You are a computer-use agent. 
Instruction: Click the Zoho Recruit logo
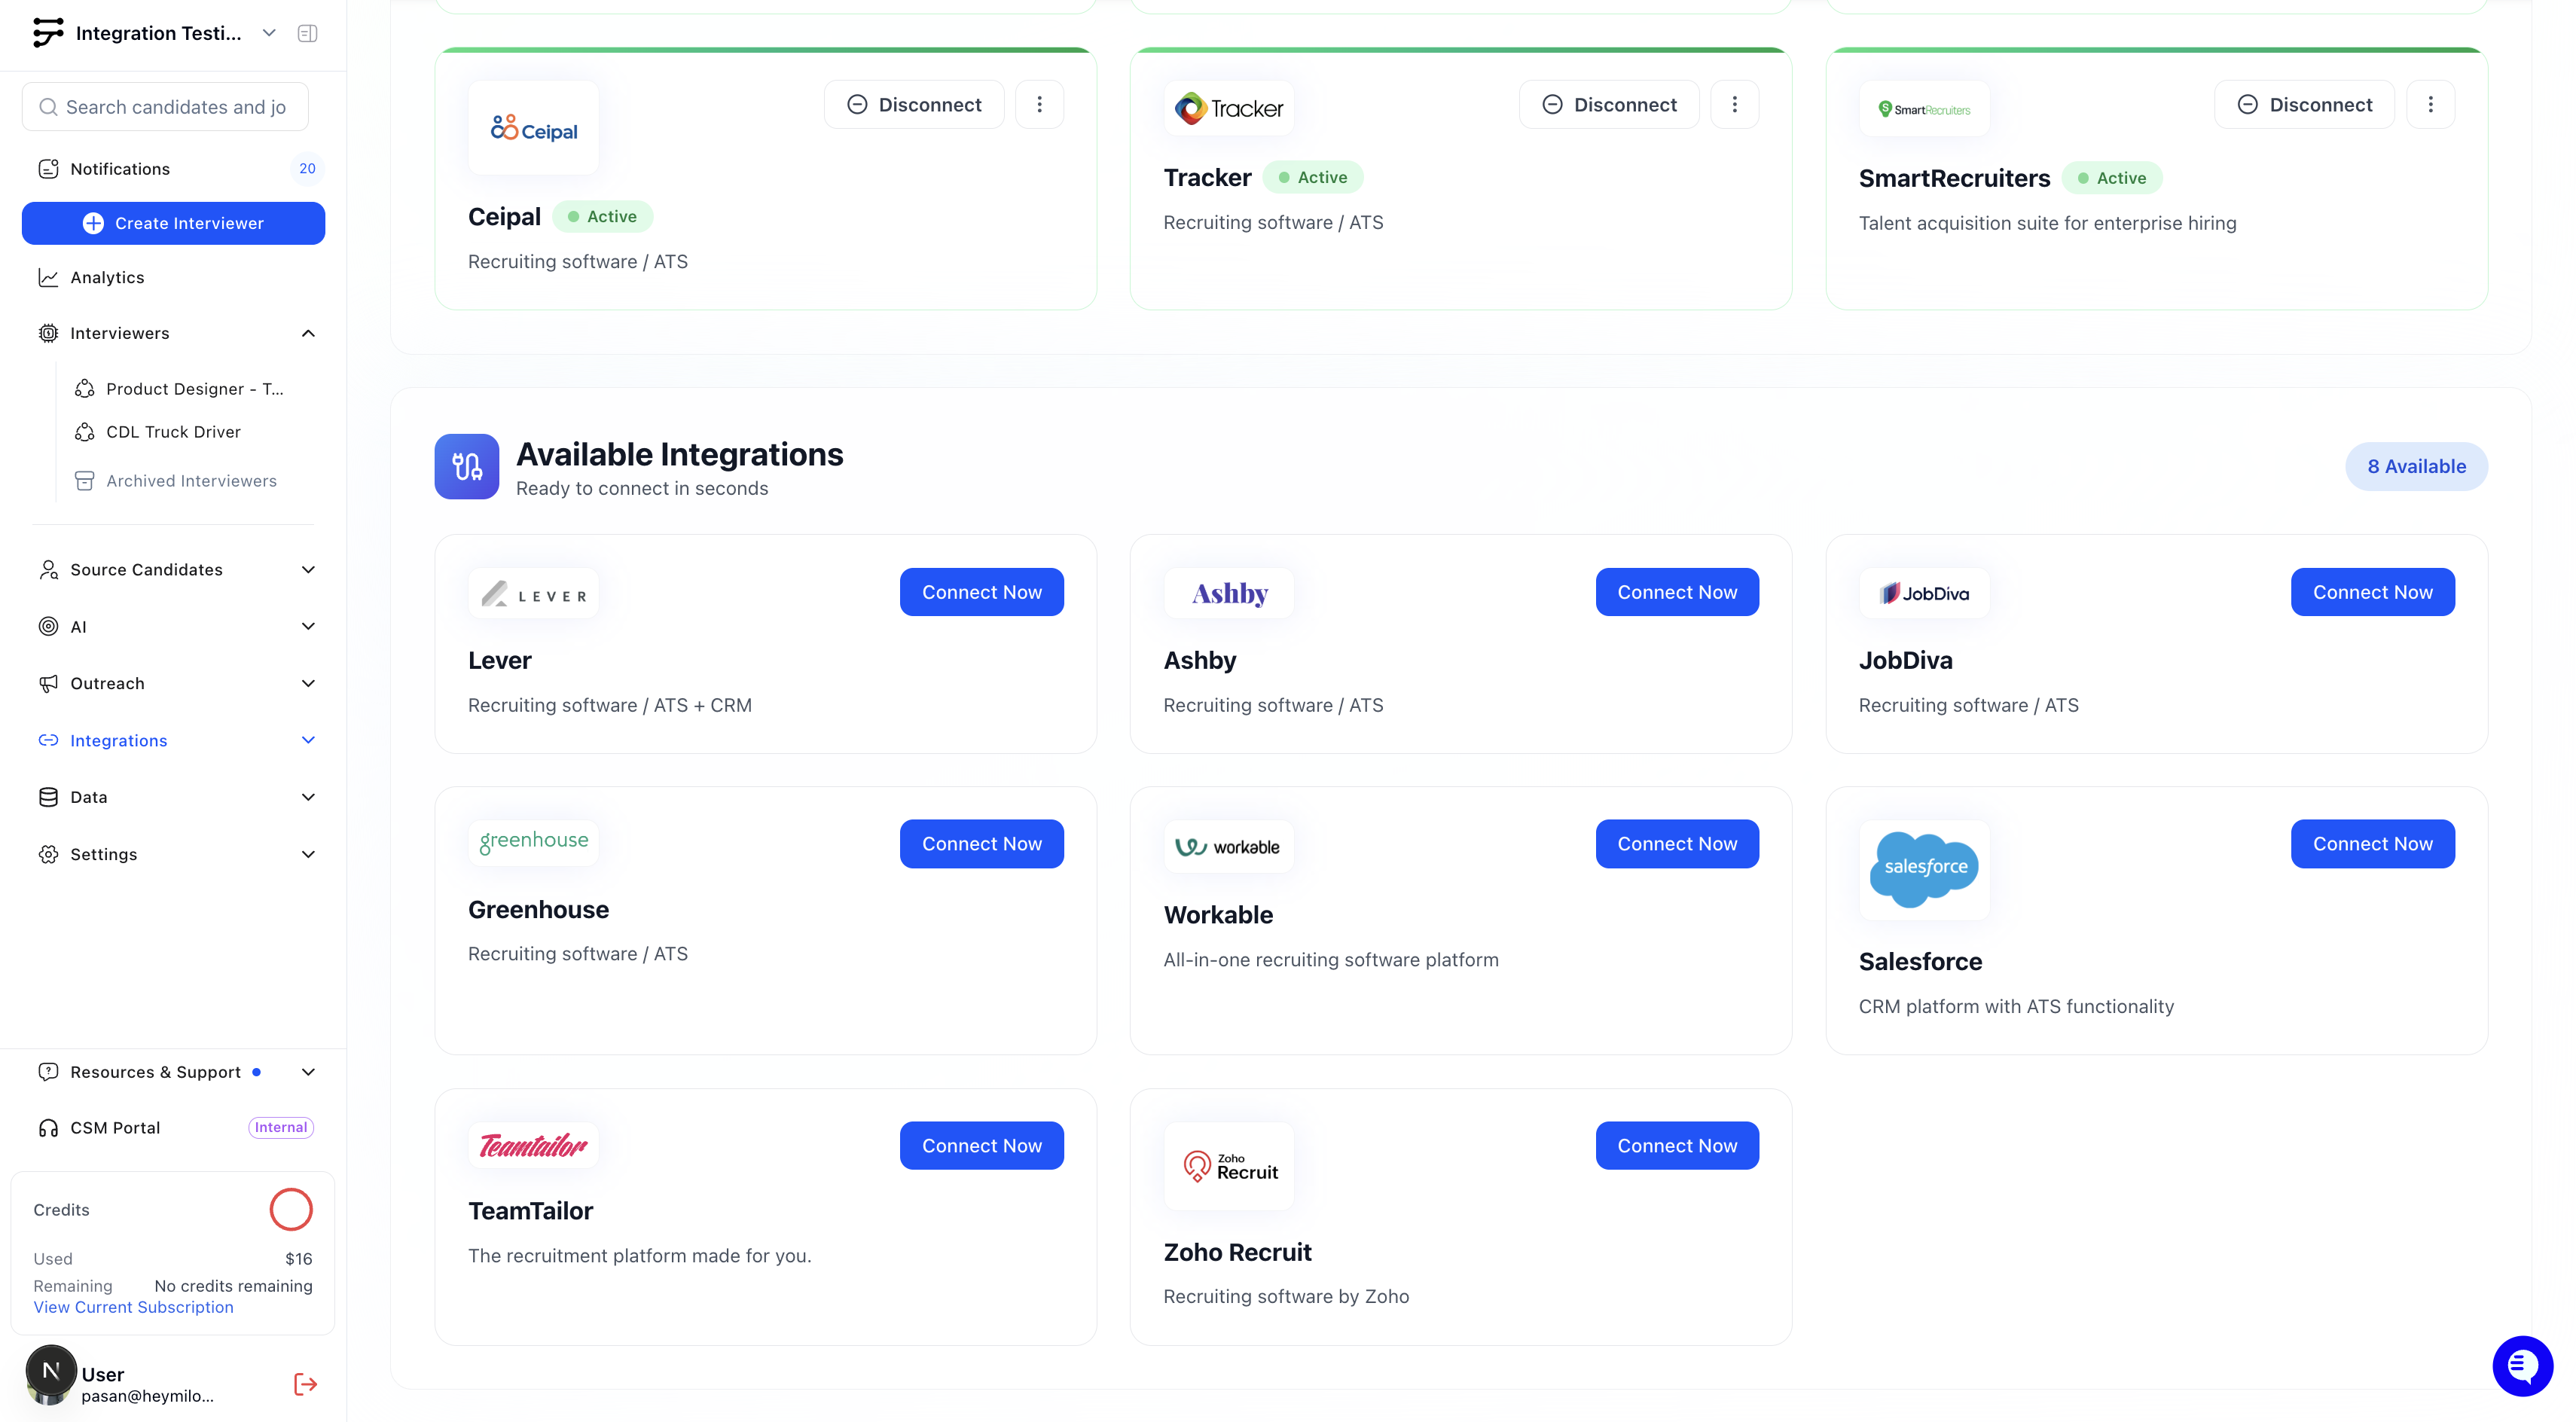click(x=1229, y=1166)
